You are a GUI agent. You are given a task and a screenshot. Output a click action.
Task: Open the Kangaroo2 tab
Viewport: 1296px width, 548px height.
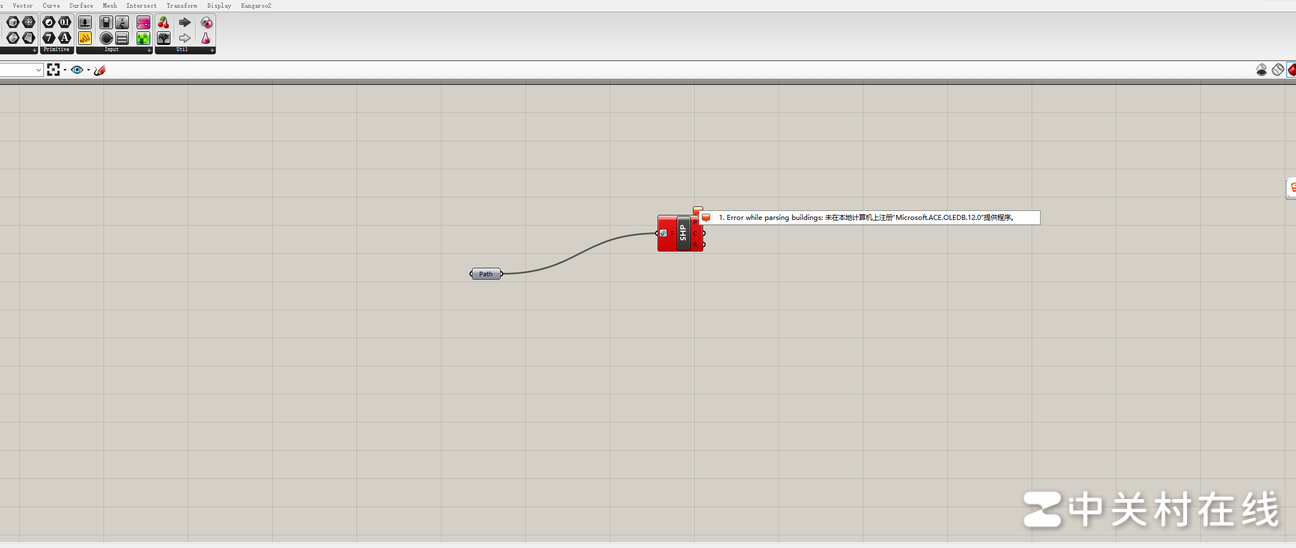(x=256, y=5)
